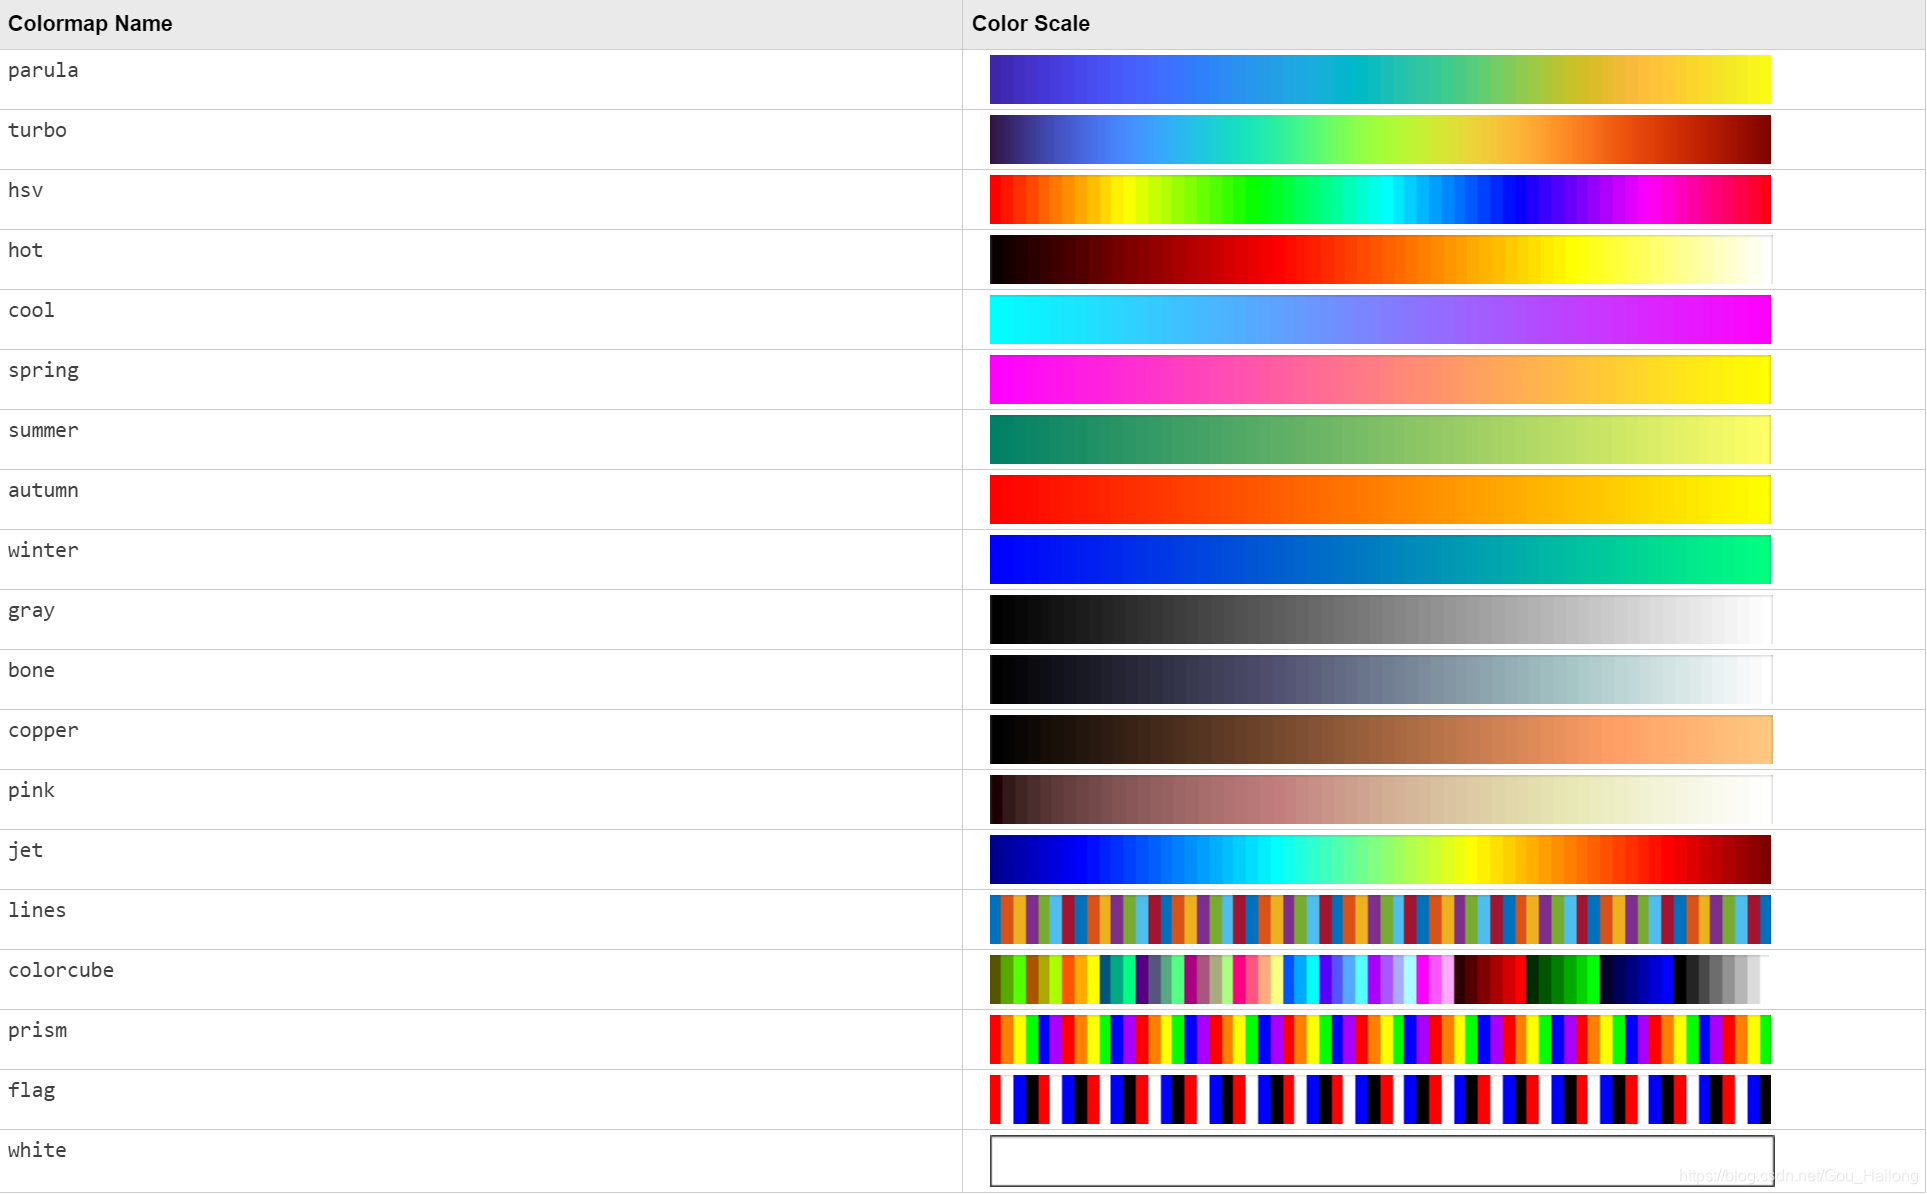
Task: Select the 'autumn' name cell
Action: tap(43, 491)
